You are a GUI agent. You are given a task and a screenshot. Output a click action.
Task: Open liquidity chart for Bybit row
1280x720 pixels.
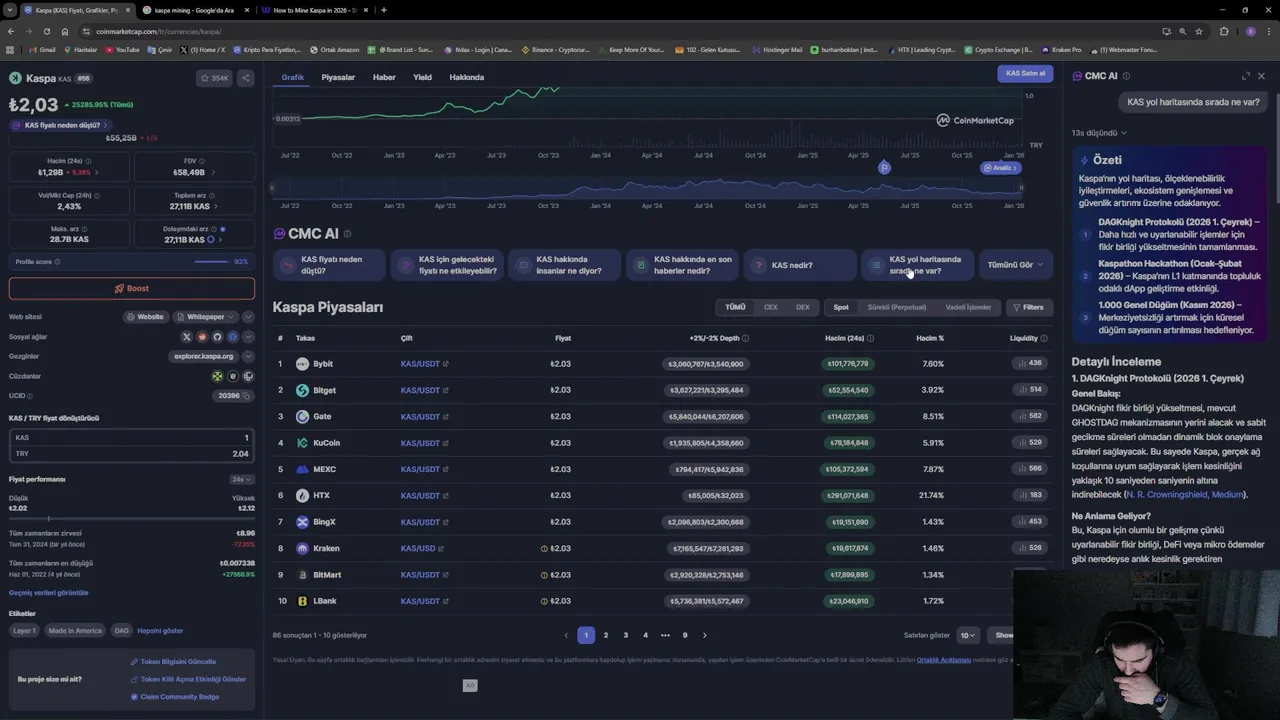pos(1029,364)
